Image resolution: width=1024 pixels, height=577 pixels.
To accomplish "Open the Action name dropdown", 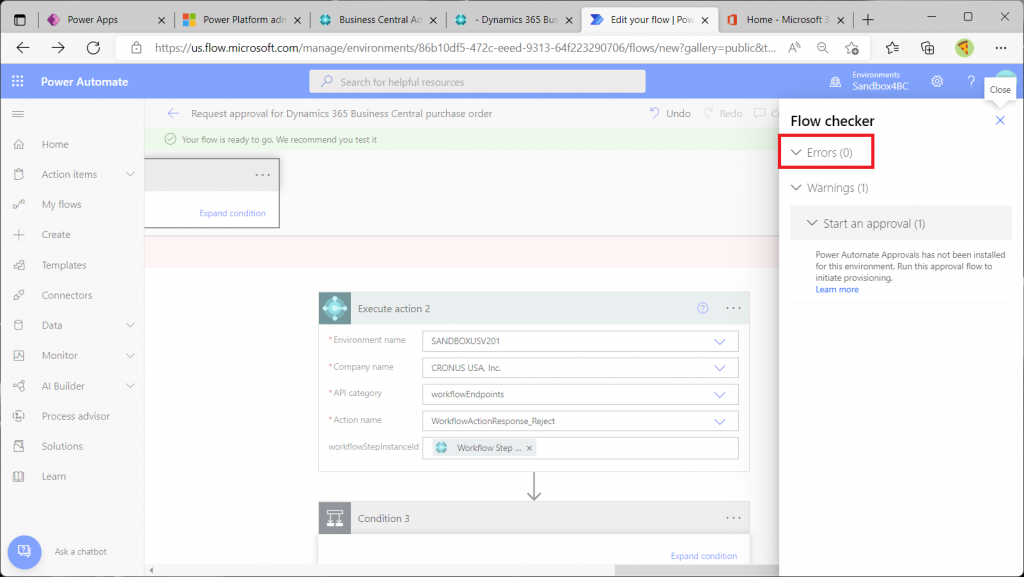I will 719,421.
